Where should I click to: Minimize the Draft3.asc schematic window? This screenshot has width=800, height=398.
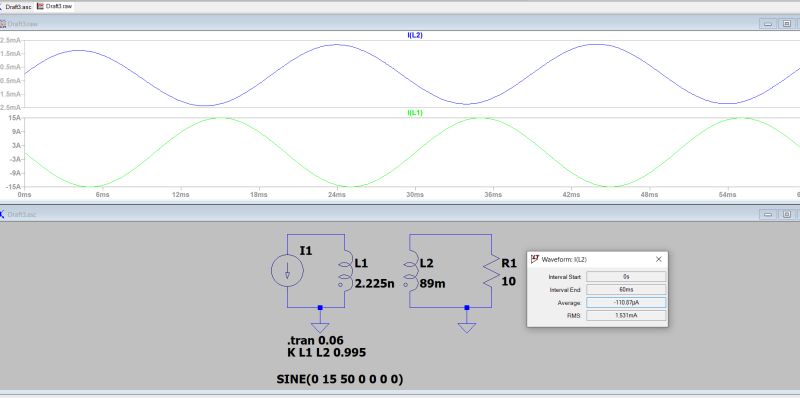768,214
